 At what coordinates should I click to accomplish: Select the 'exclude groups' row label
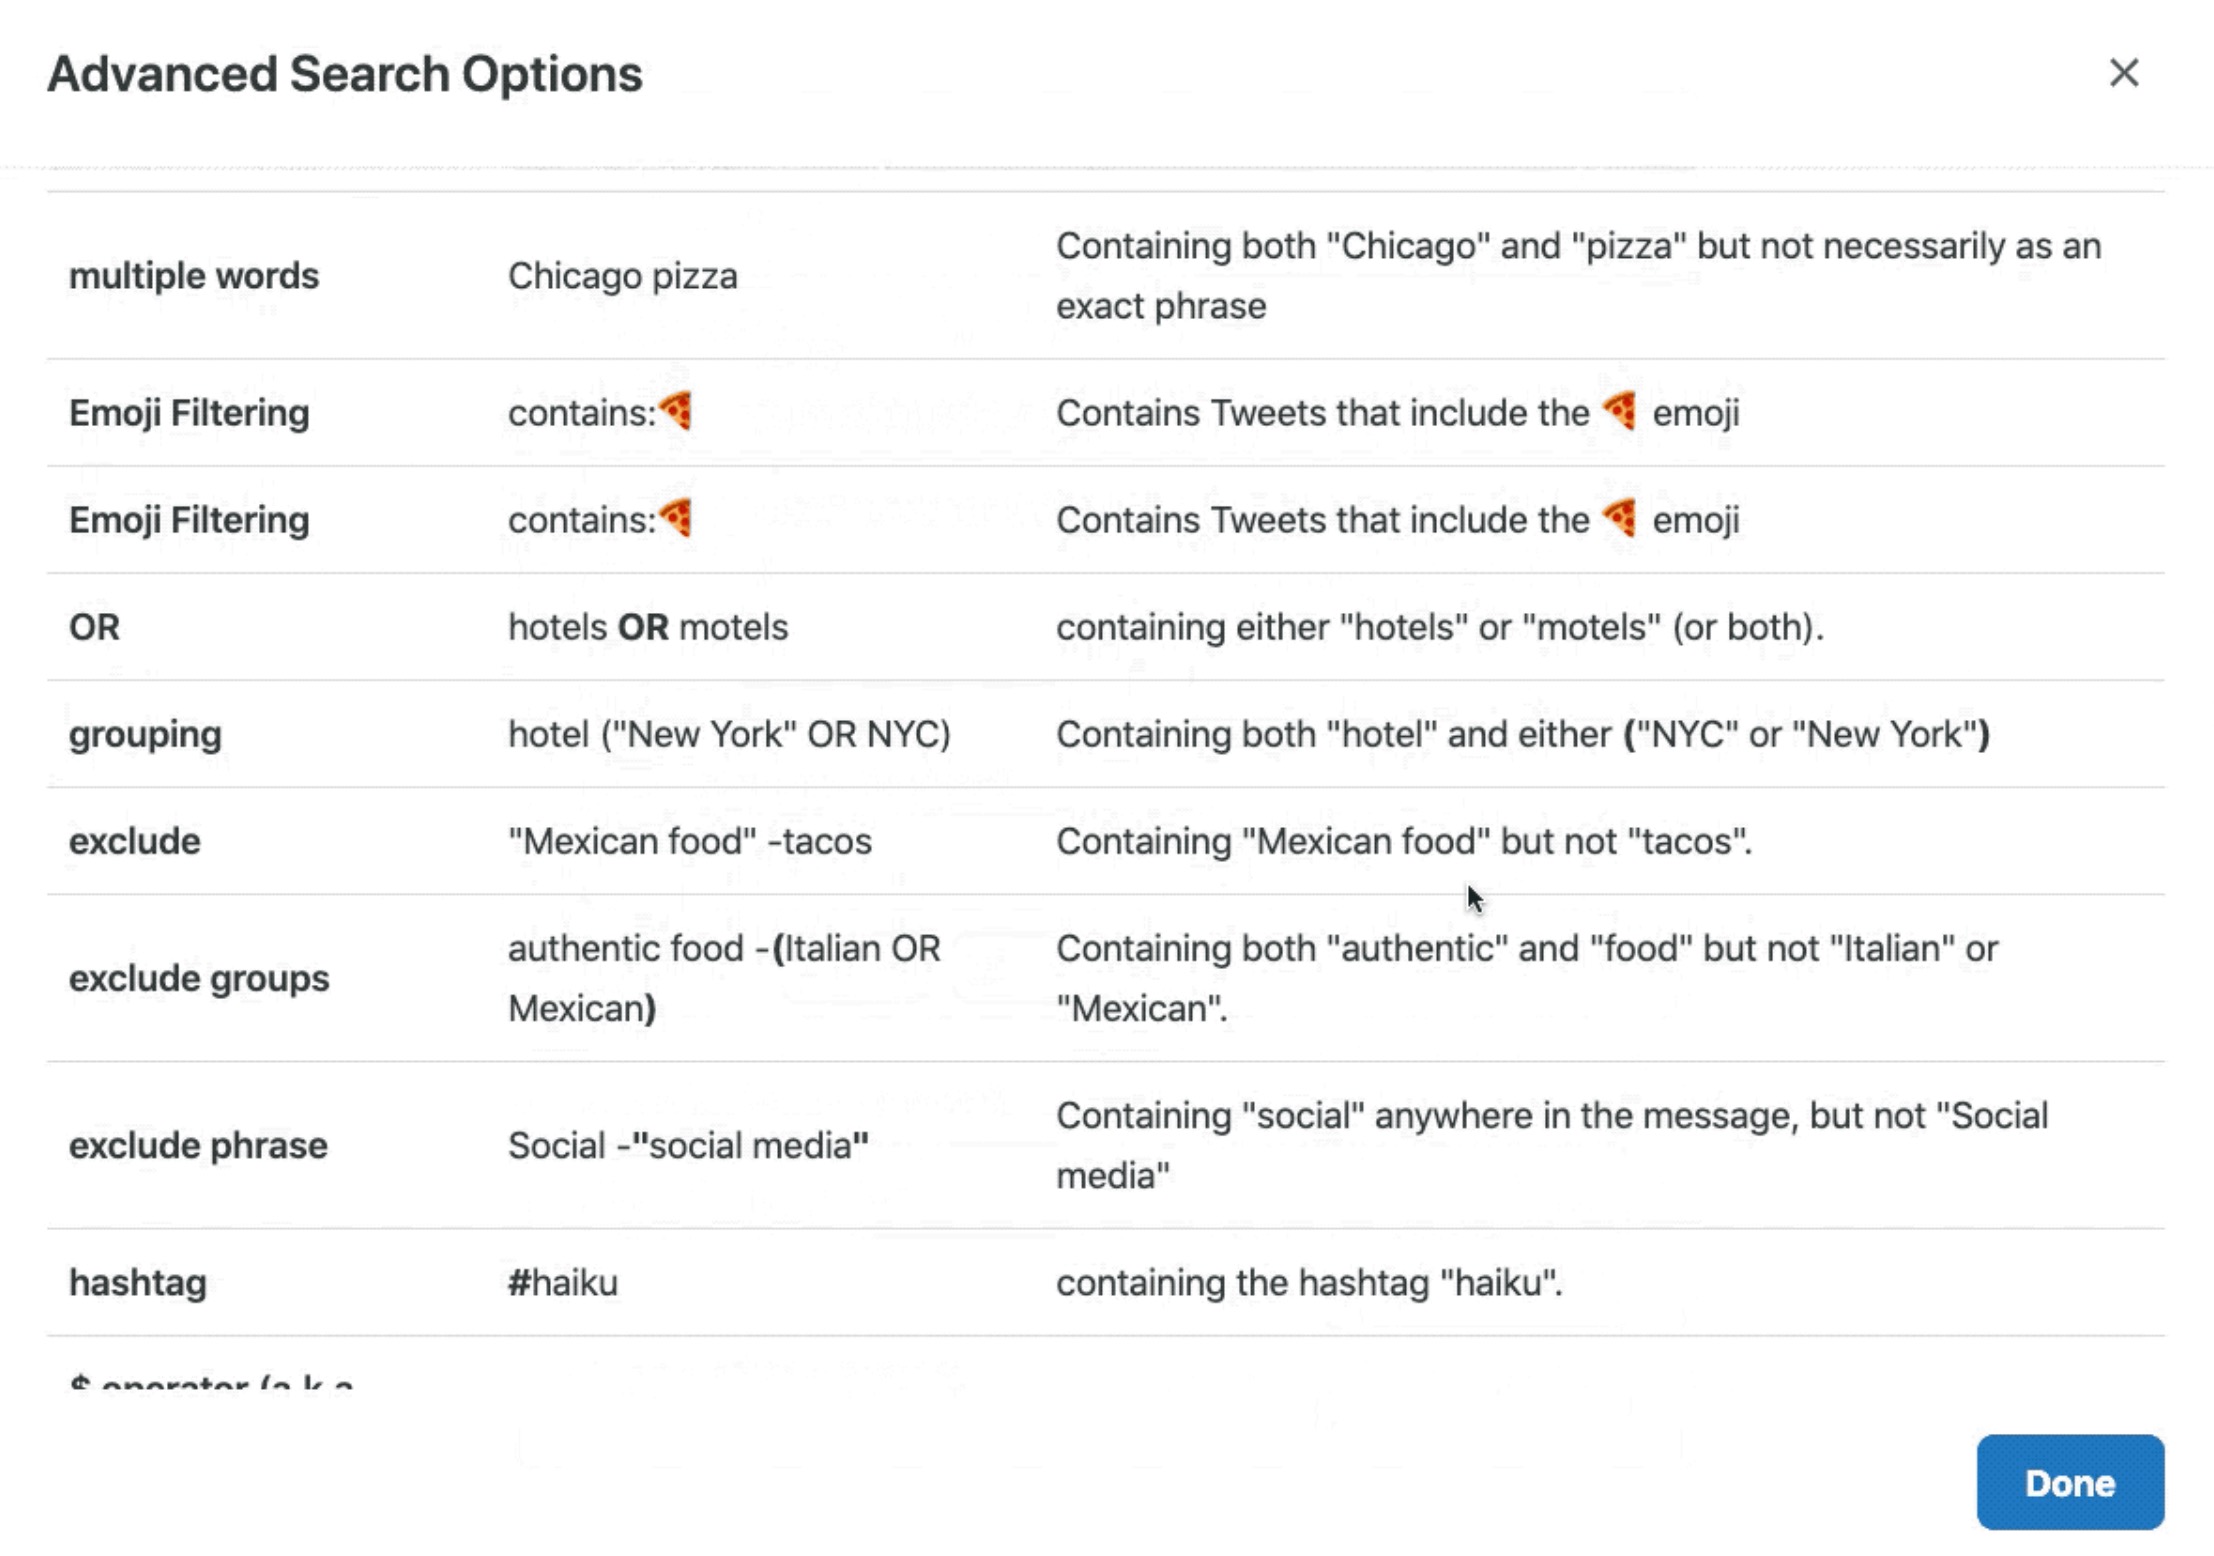[198, 978]
